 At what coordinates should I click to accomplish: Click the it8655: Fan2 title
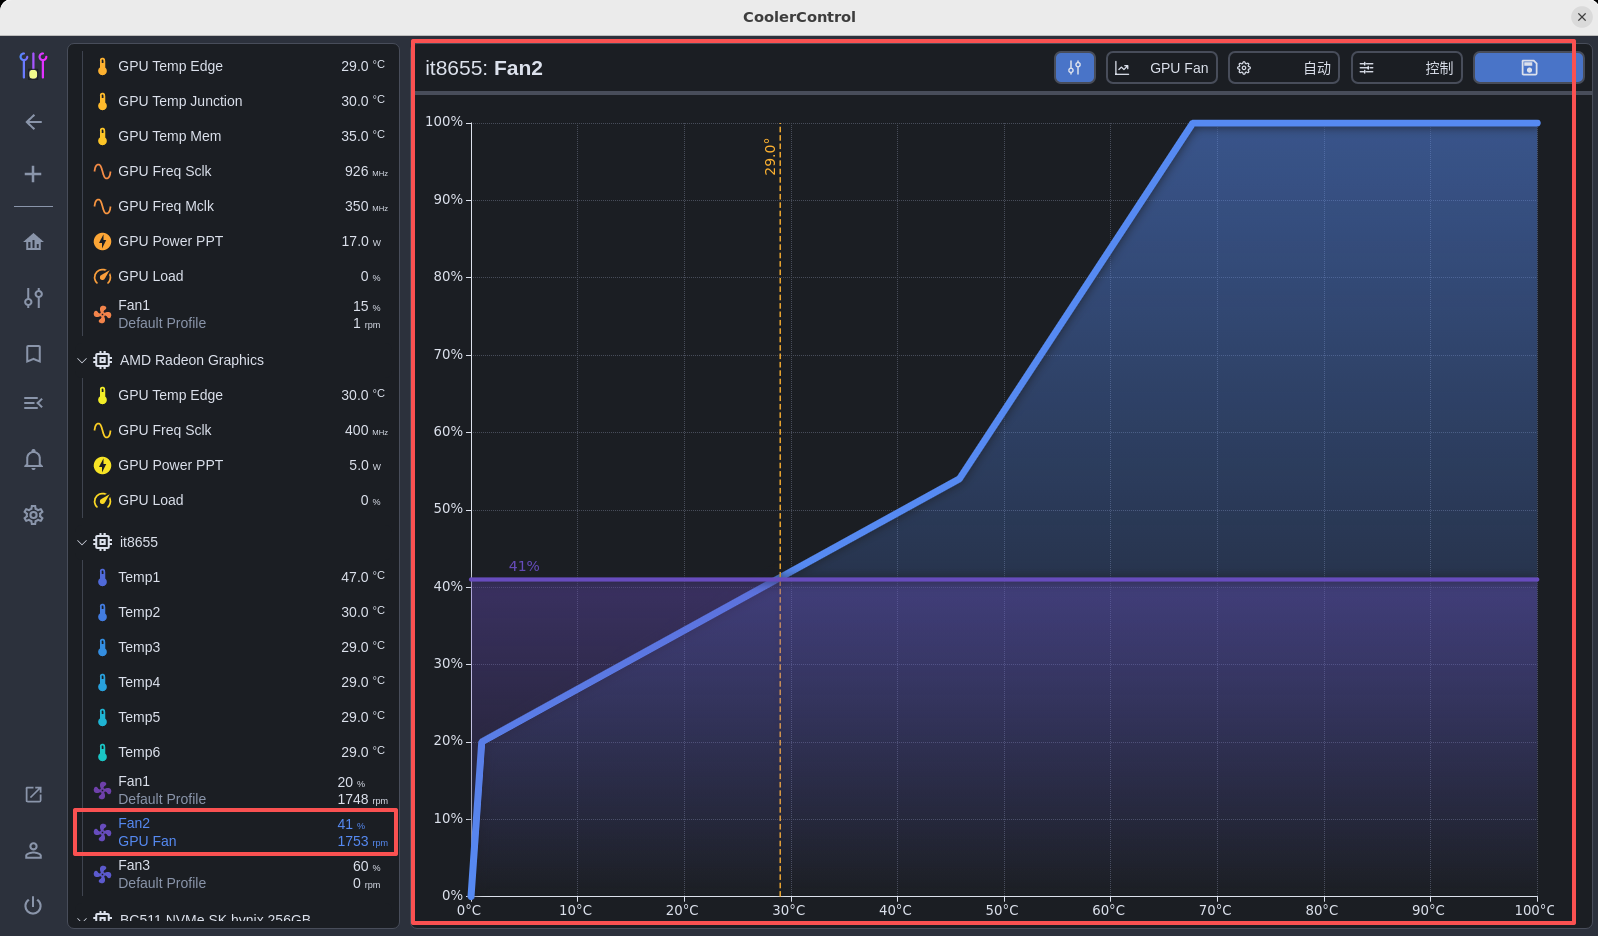(484, 68)
